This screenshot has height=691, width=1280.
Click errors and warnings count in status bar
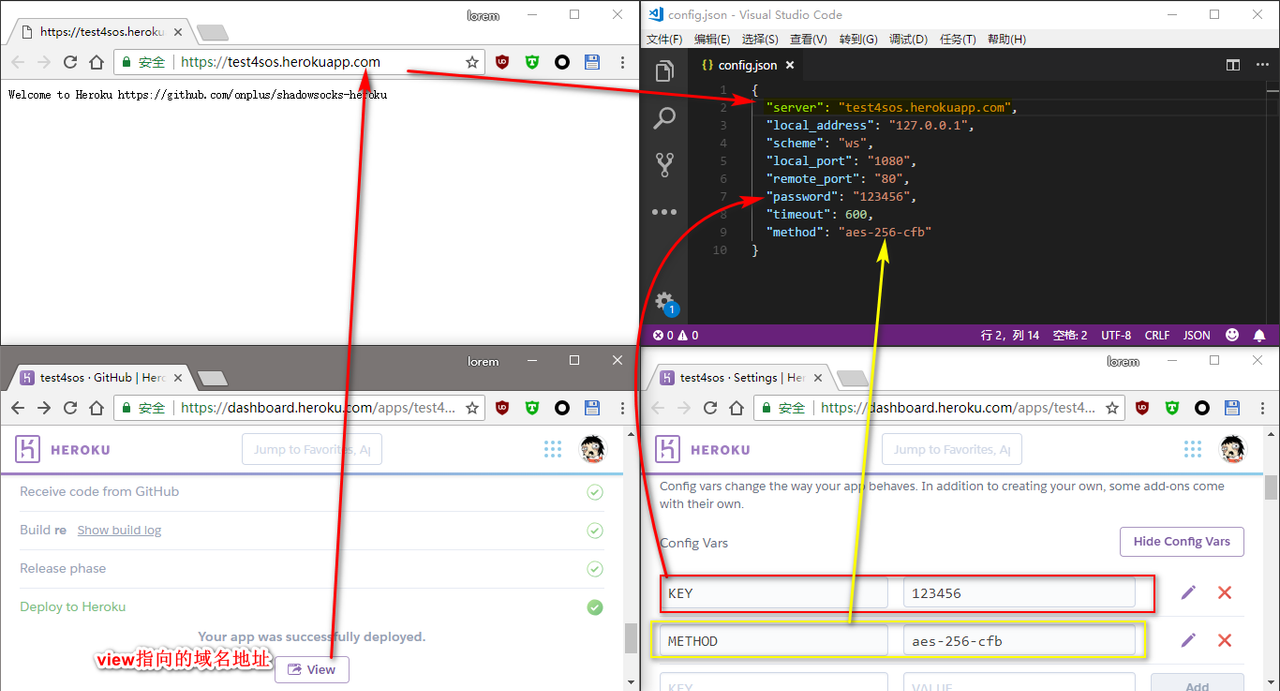coord(676,335)
